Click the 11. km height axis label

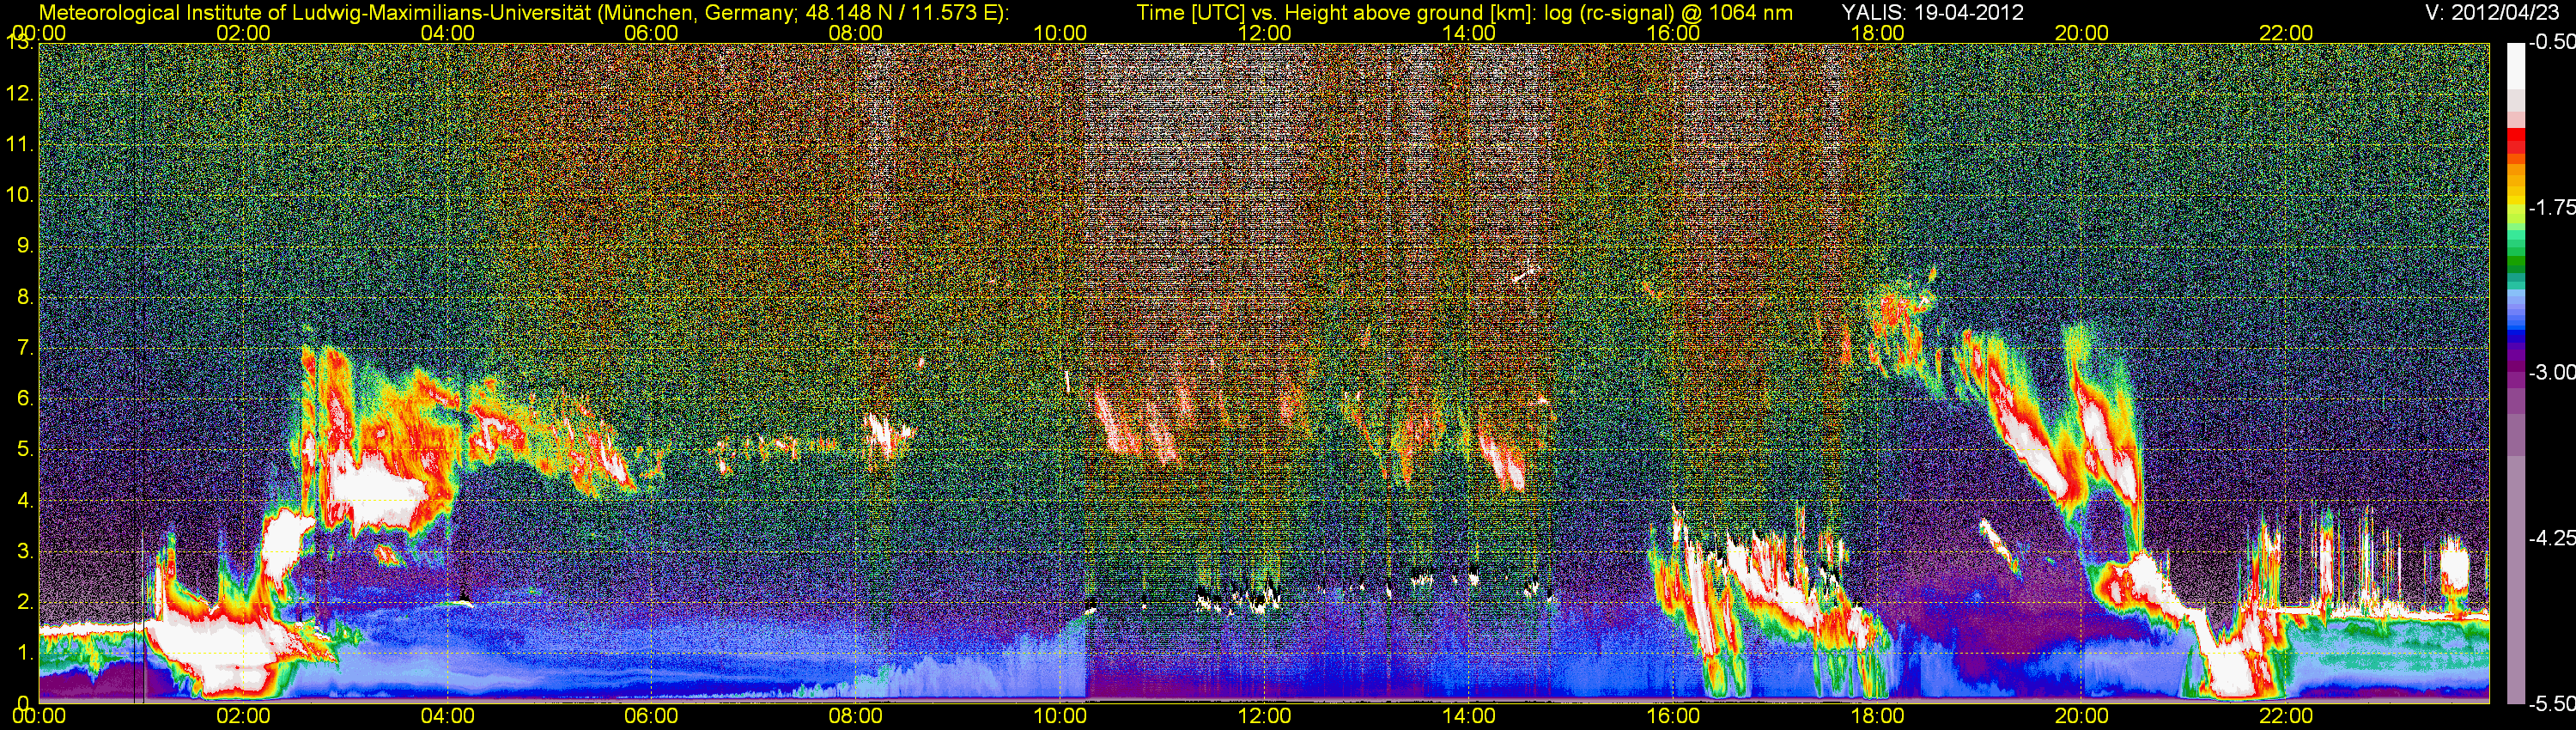[20, 144]
